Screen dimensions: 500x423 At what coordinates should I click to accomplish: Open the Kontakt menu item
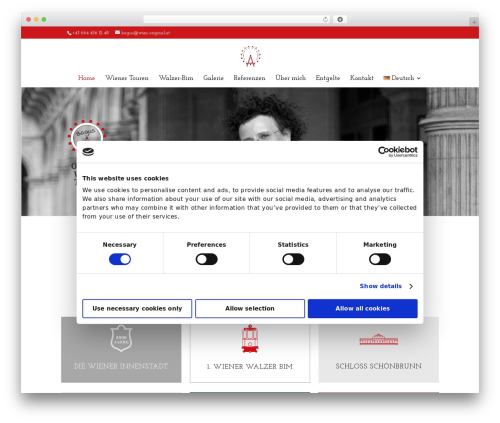[x=362, y=78]
